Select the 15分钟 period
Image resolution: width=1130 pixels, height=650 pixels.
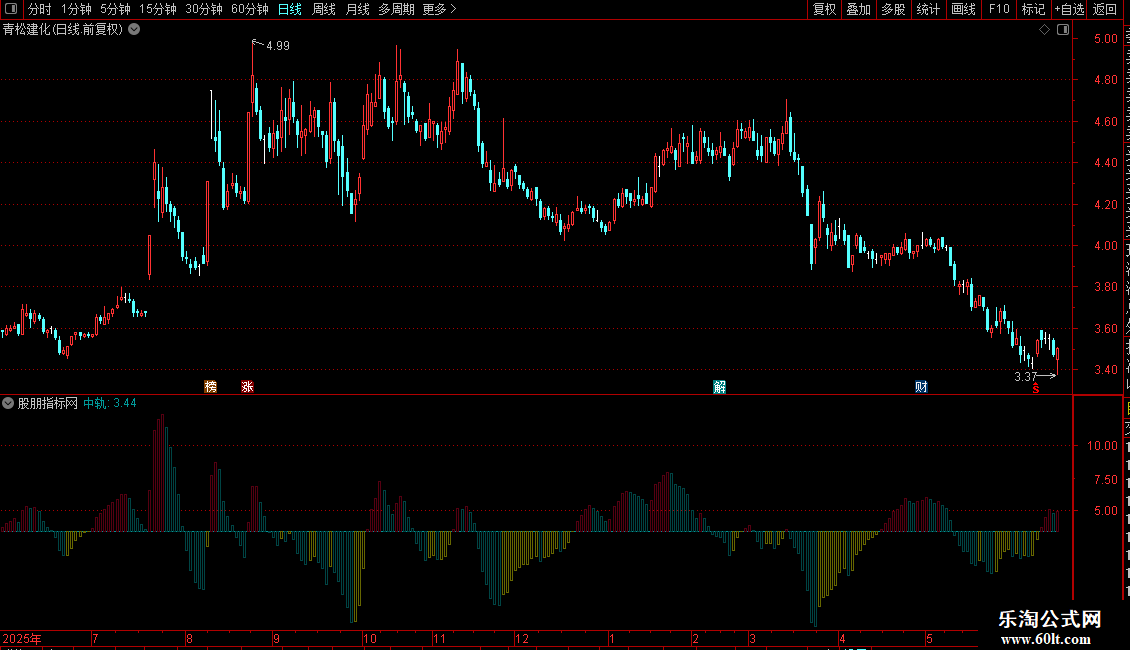157,9
